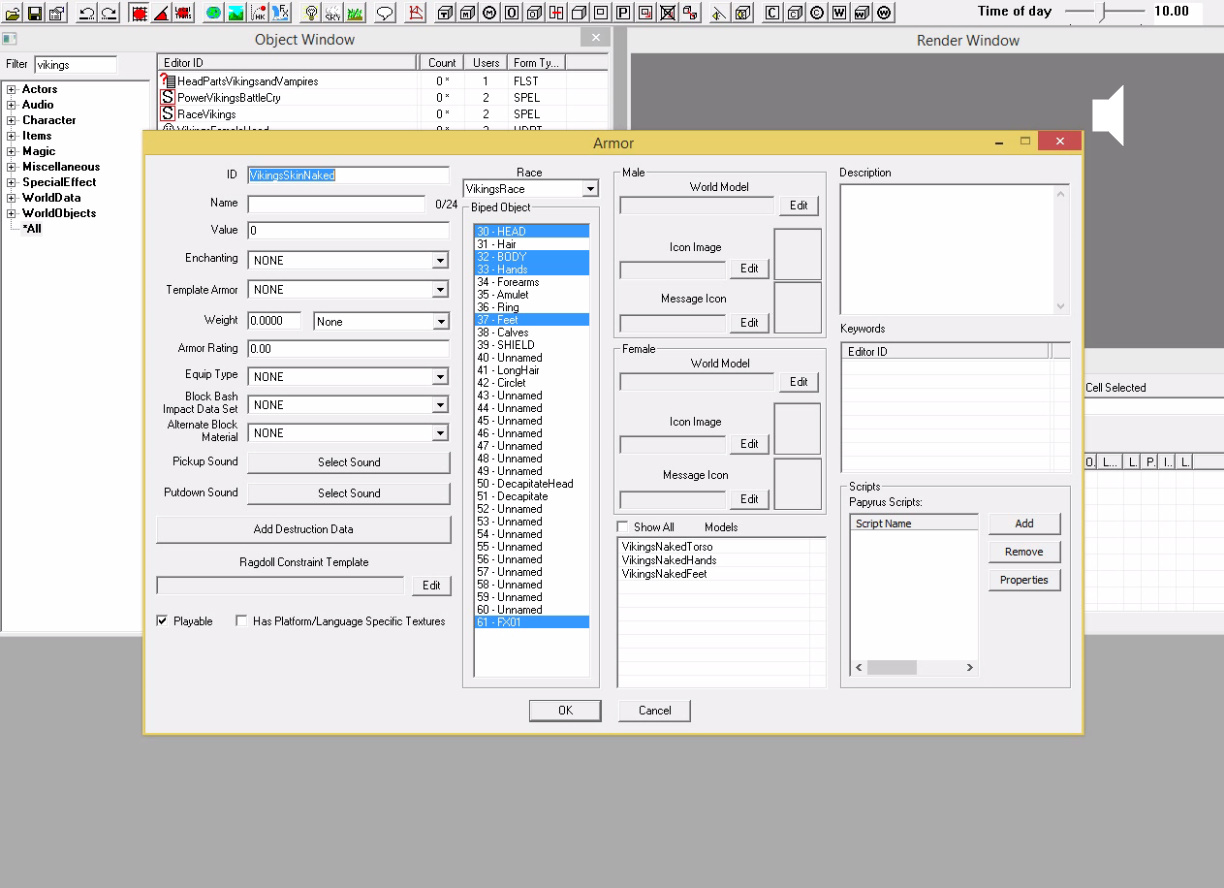
Task: Click the Cancel button
Action: 655,710
